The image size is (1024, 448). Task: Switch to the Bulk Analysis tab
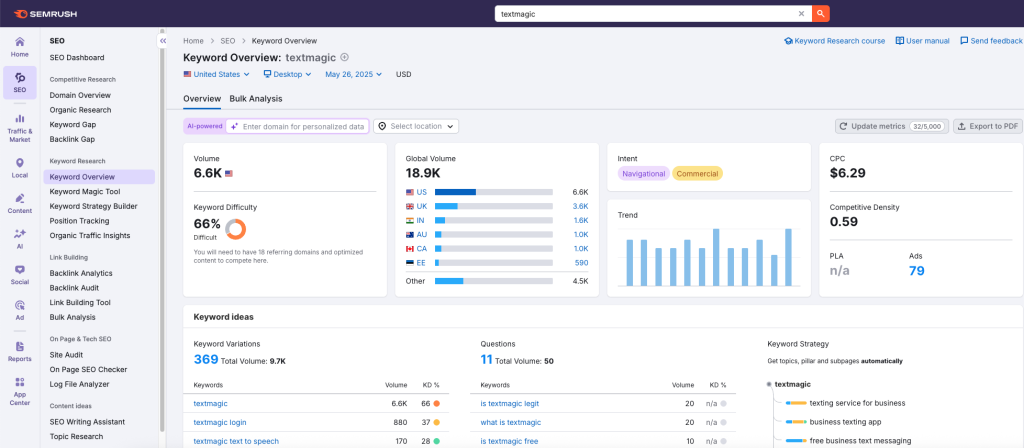coord(256,99)
